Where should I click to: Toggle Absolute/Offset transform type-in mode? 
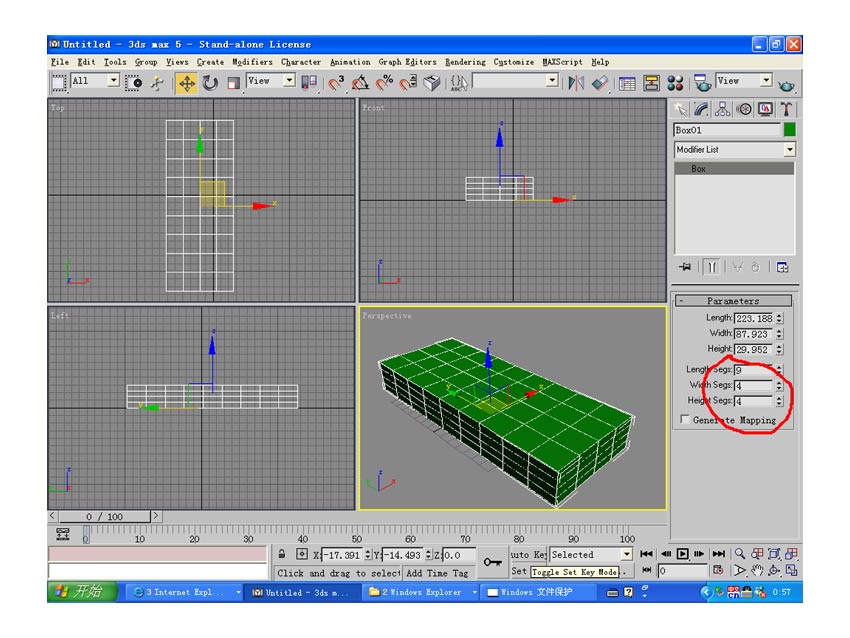point(302,555)
